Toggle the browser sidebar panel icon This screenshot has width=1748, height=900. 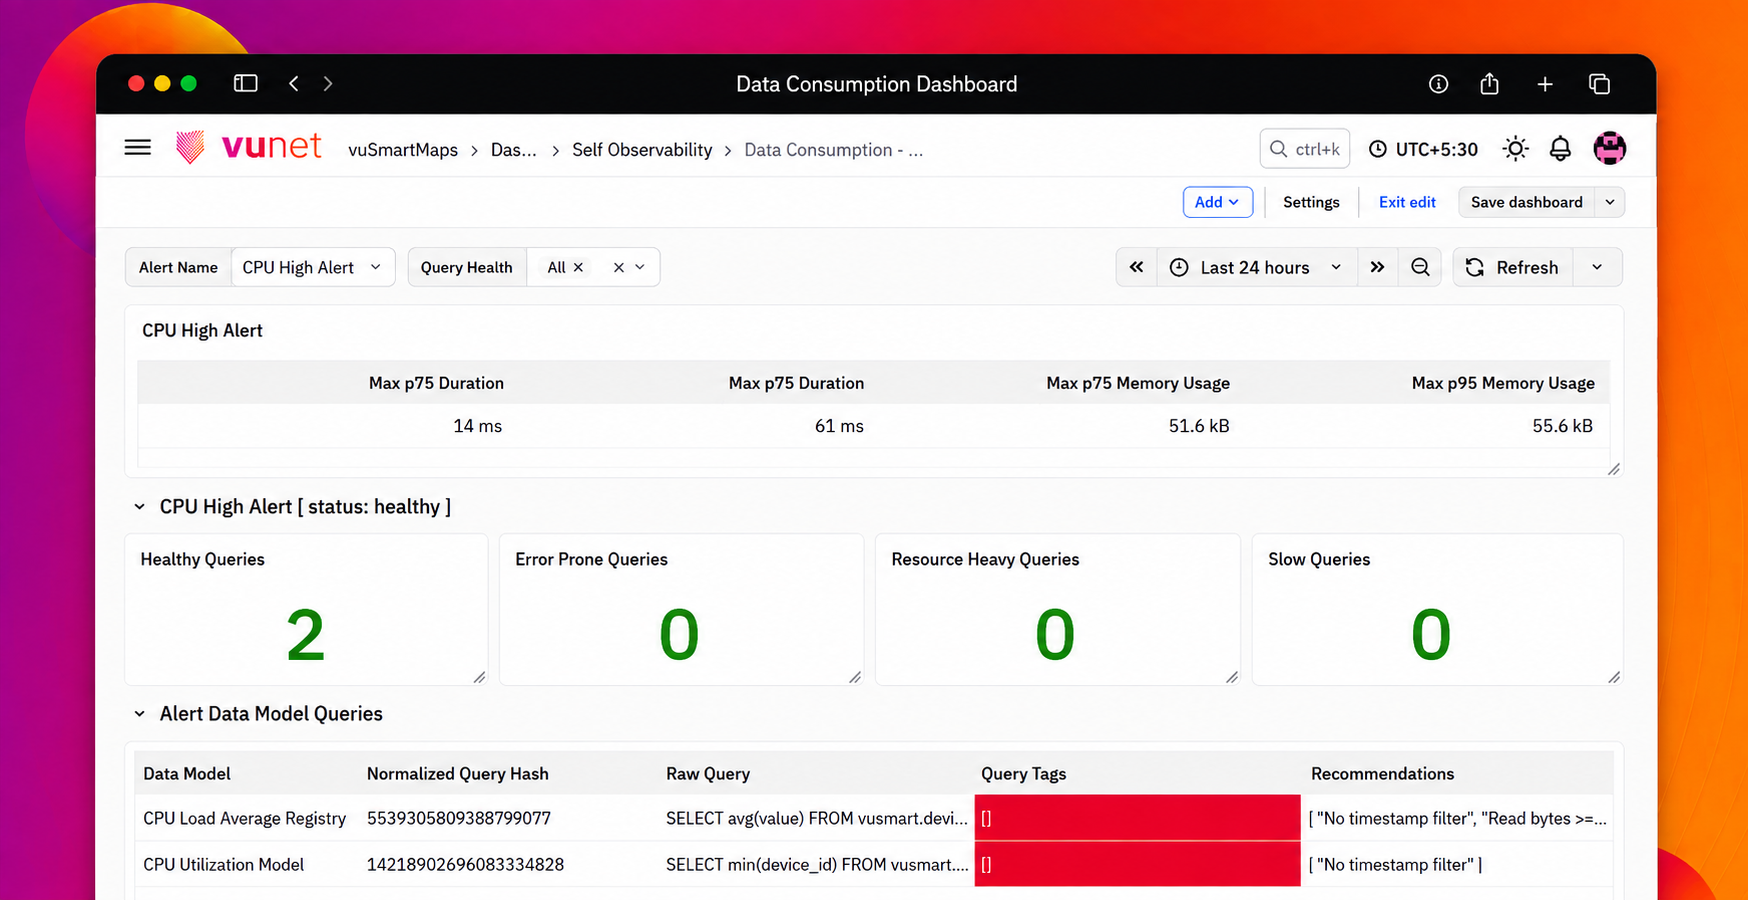coord(245,83)
